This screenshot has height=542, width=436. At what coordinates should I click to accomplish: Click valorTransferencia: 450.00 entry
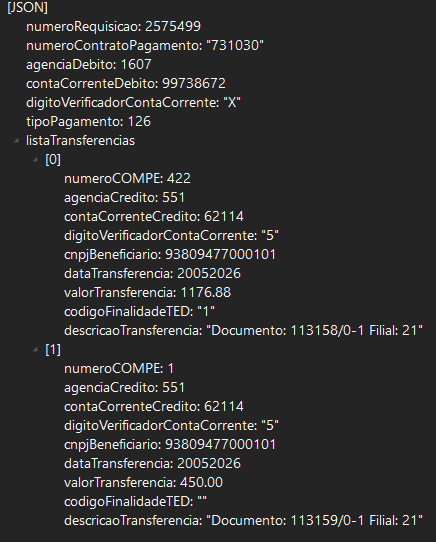(x=143, y=483)
